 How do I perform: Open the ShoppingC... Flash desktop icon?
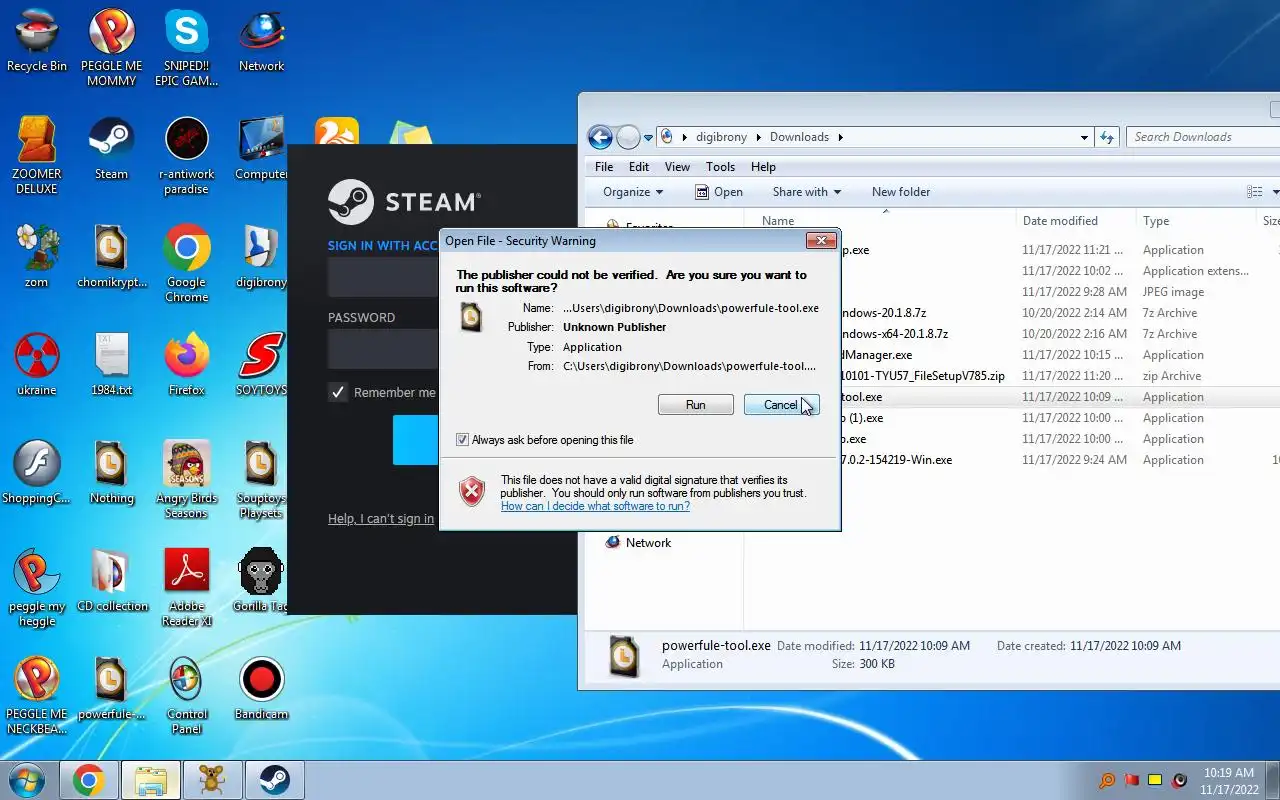37,472
